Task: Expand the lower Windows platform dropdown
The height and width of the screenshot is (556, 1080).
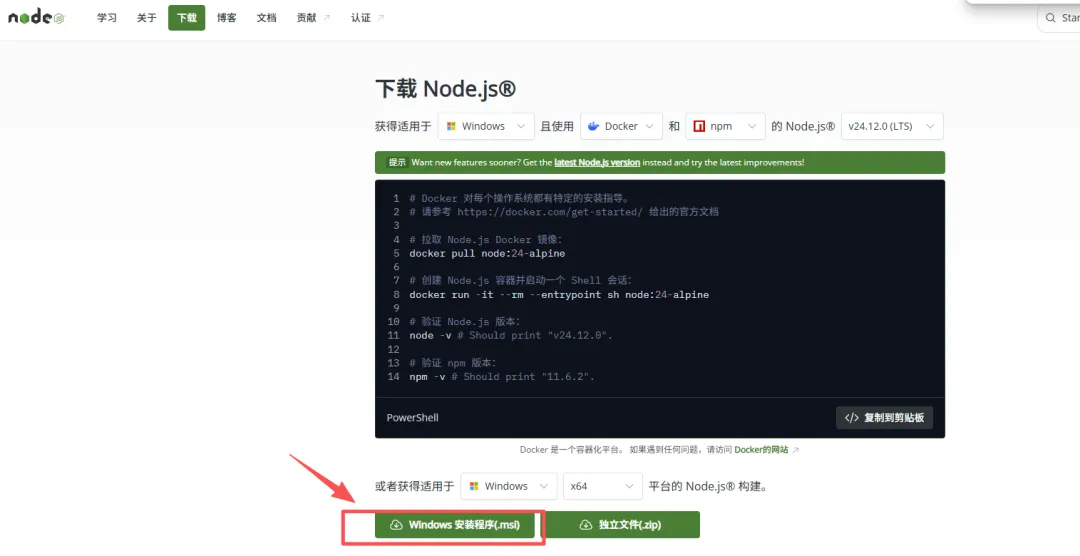Action: point(509,486)
